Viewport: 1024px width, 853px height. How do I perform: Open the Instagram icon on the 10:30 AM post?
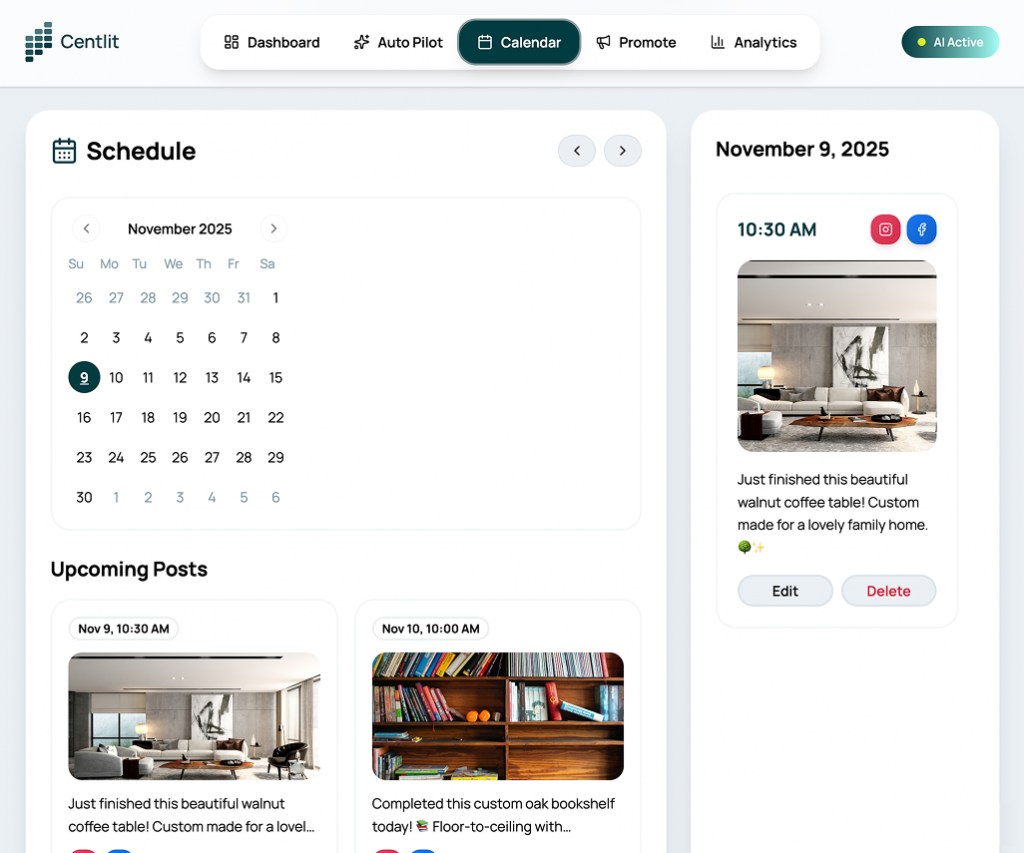point(885,229)
